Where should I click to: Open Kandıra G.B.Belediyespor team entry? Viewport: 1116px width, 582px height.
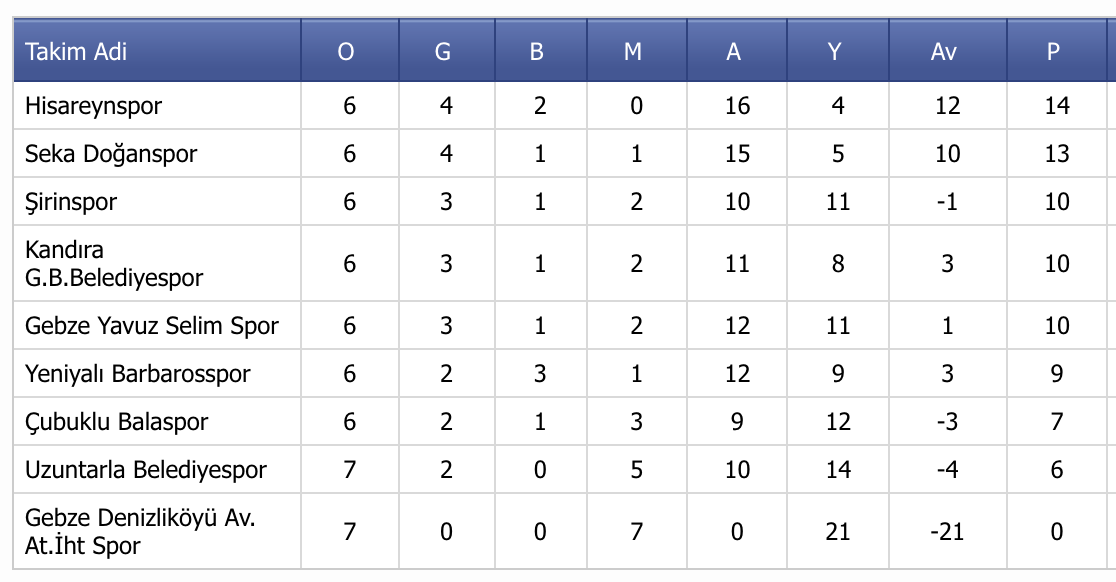114,263
